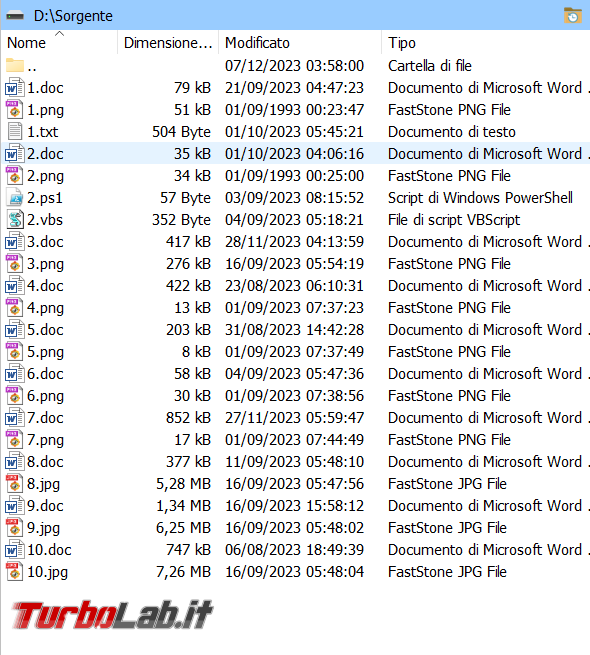Select the file name 2.ps1
Viewport: 590px width, 655px height.
point(45,198)
